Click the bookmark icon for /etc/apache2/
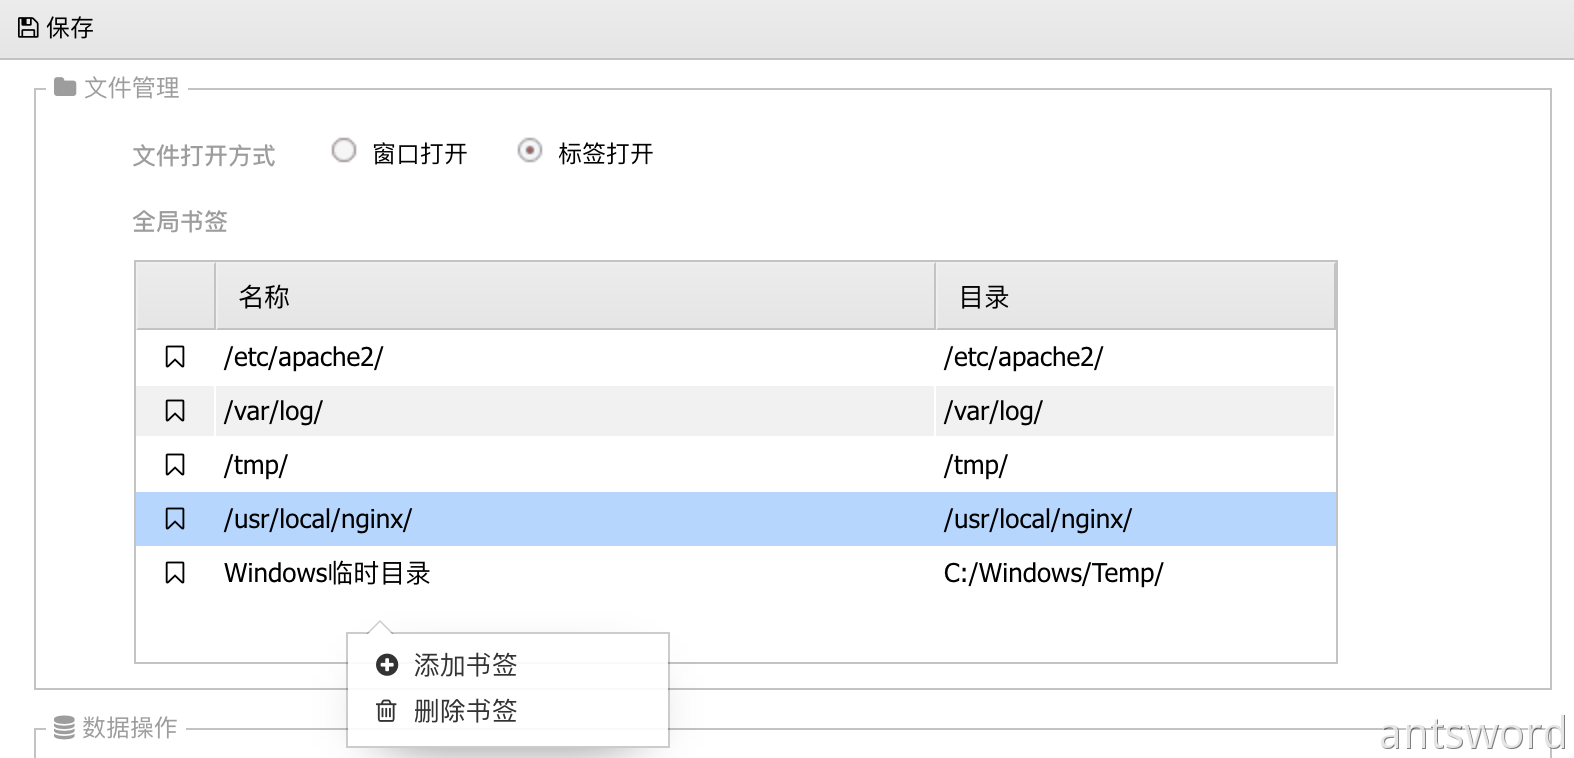The image size is (1574, 758). tap(175, 357)
